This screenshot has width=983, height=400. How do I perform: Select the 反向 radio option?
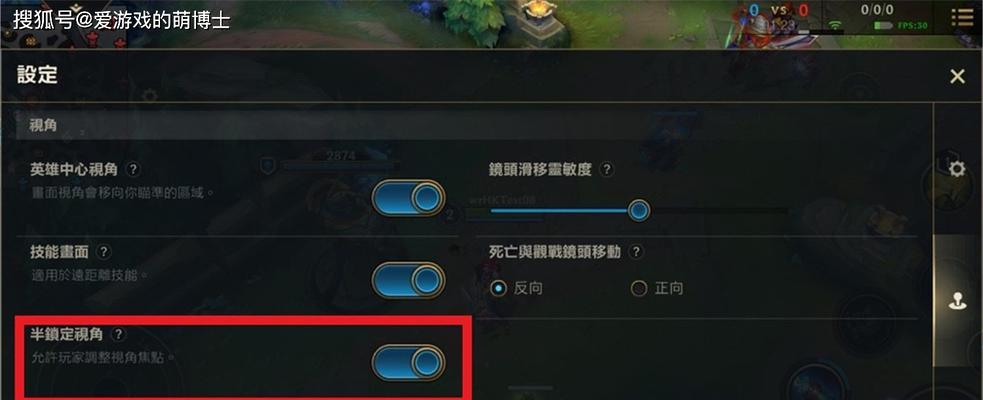pyautogui.click(x=517, y=288)
